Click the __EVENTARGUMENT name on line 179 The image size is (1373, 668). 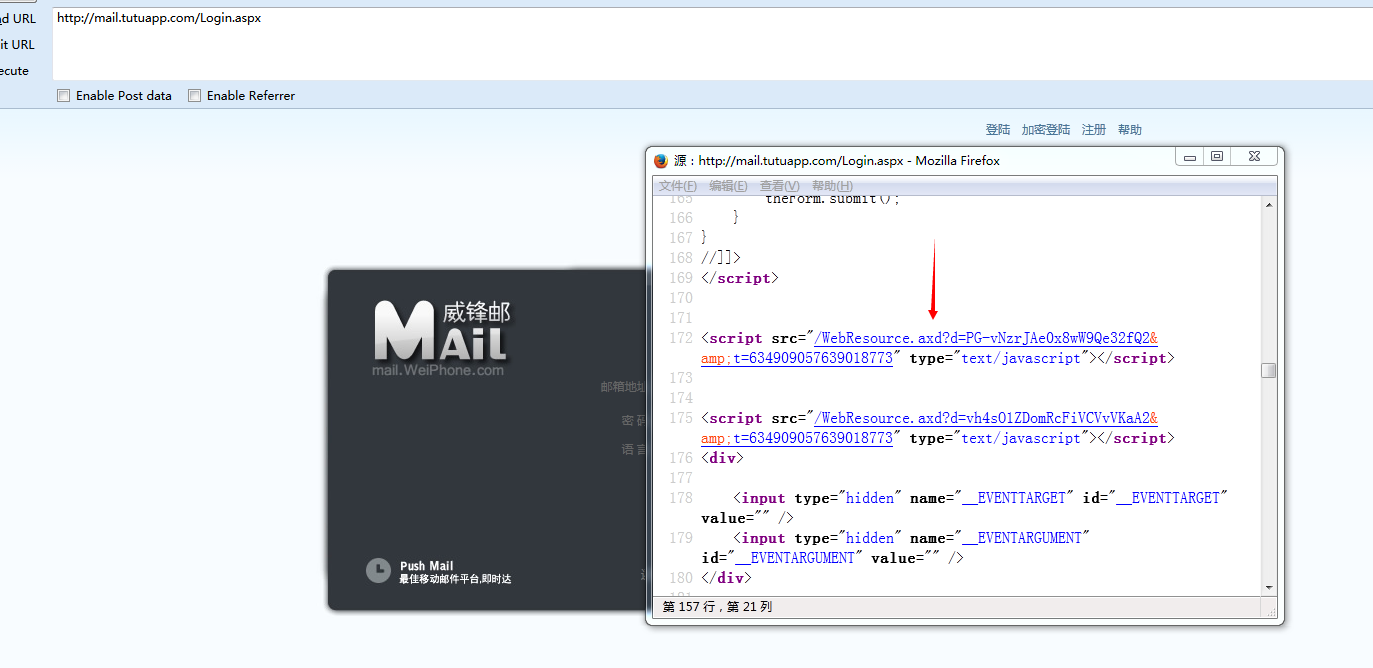1023,538
